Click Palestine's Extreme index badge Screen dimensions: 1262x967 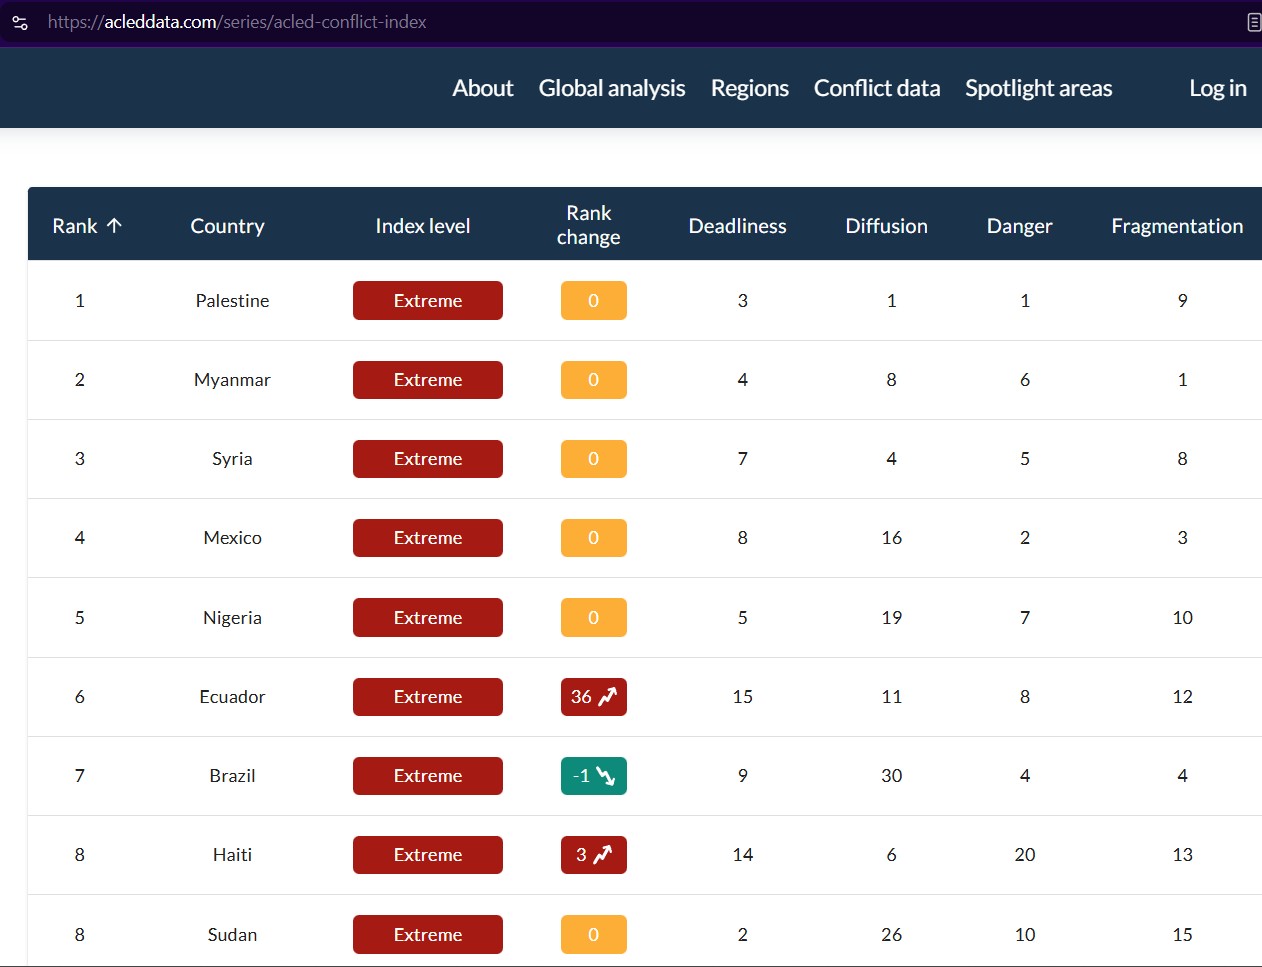[428, 301]
